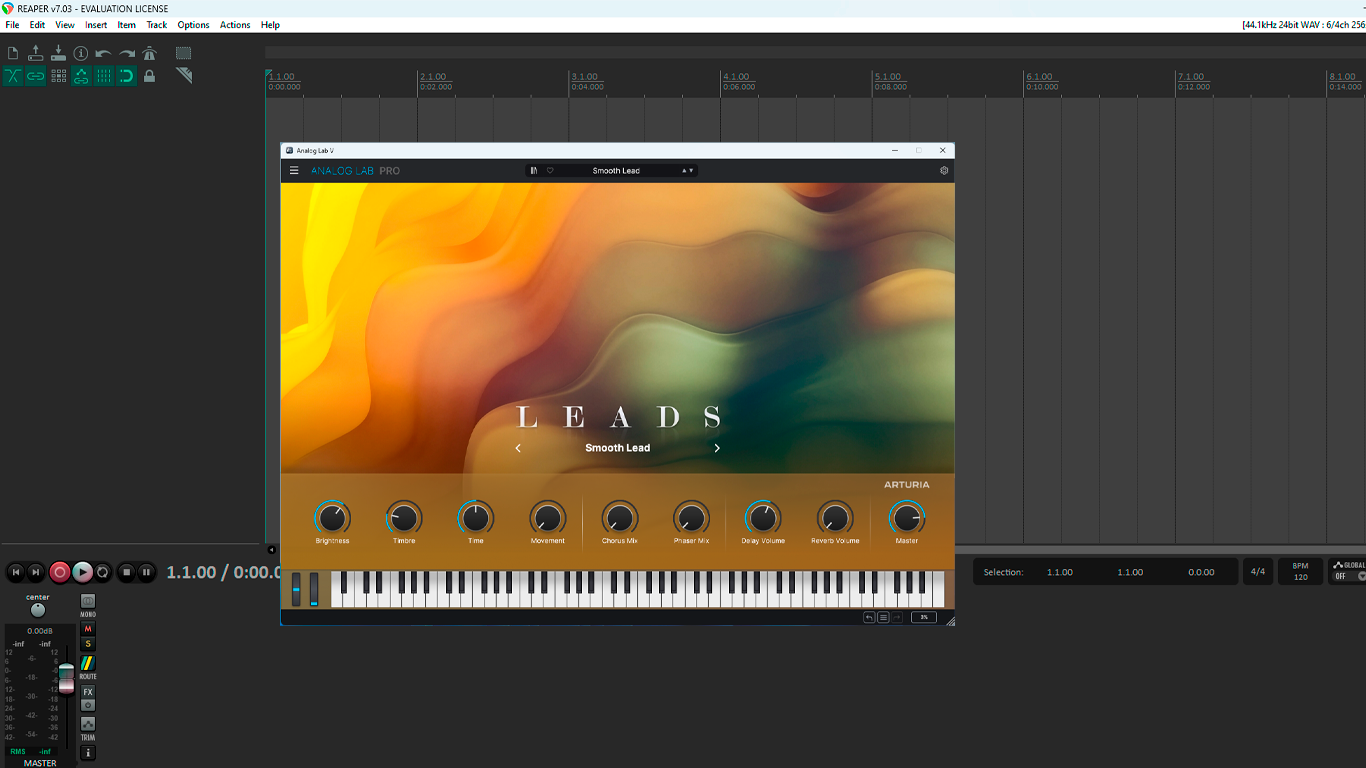Screen dimensions: 1366x768
Task: Toggle master FX bypass power icon
Action: [x=88, y=705]
